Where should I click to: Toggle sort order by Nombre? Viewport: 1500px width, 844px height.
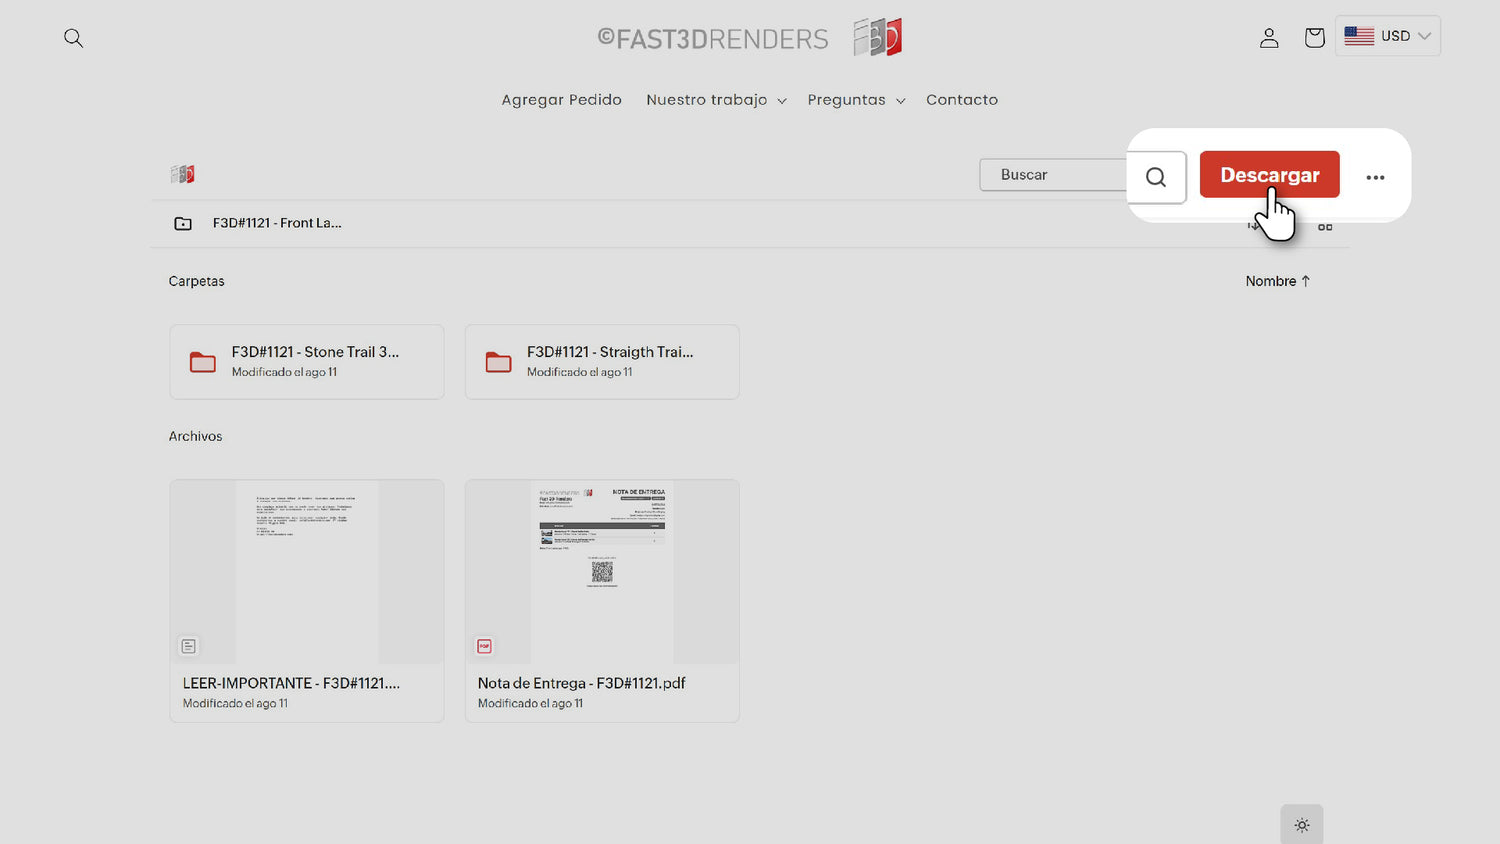point(1277,281)
